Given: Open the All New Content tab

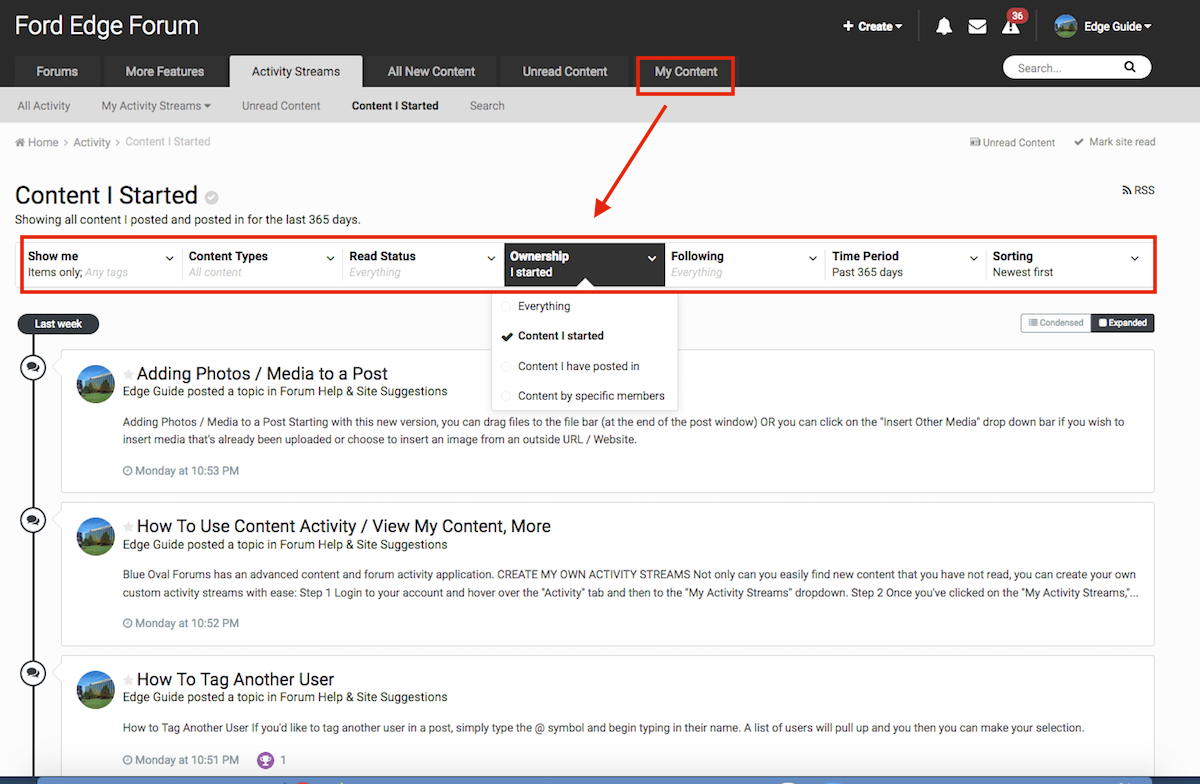Looking at the screenshot, I should point(432,72).
